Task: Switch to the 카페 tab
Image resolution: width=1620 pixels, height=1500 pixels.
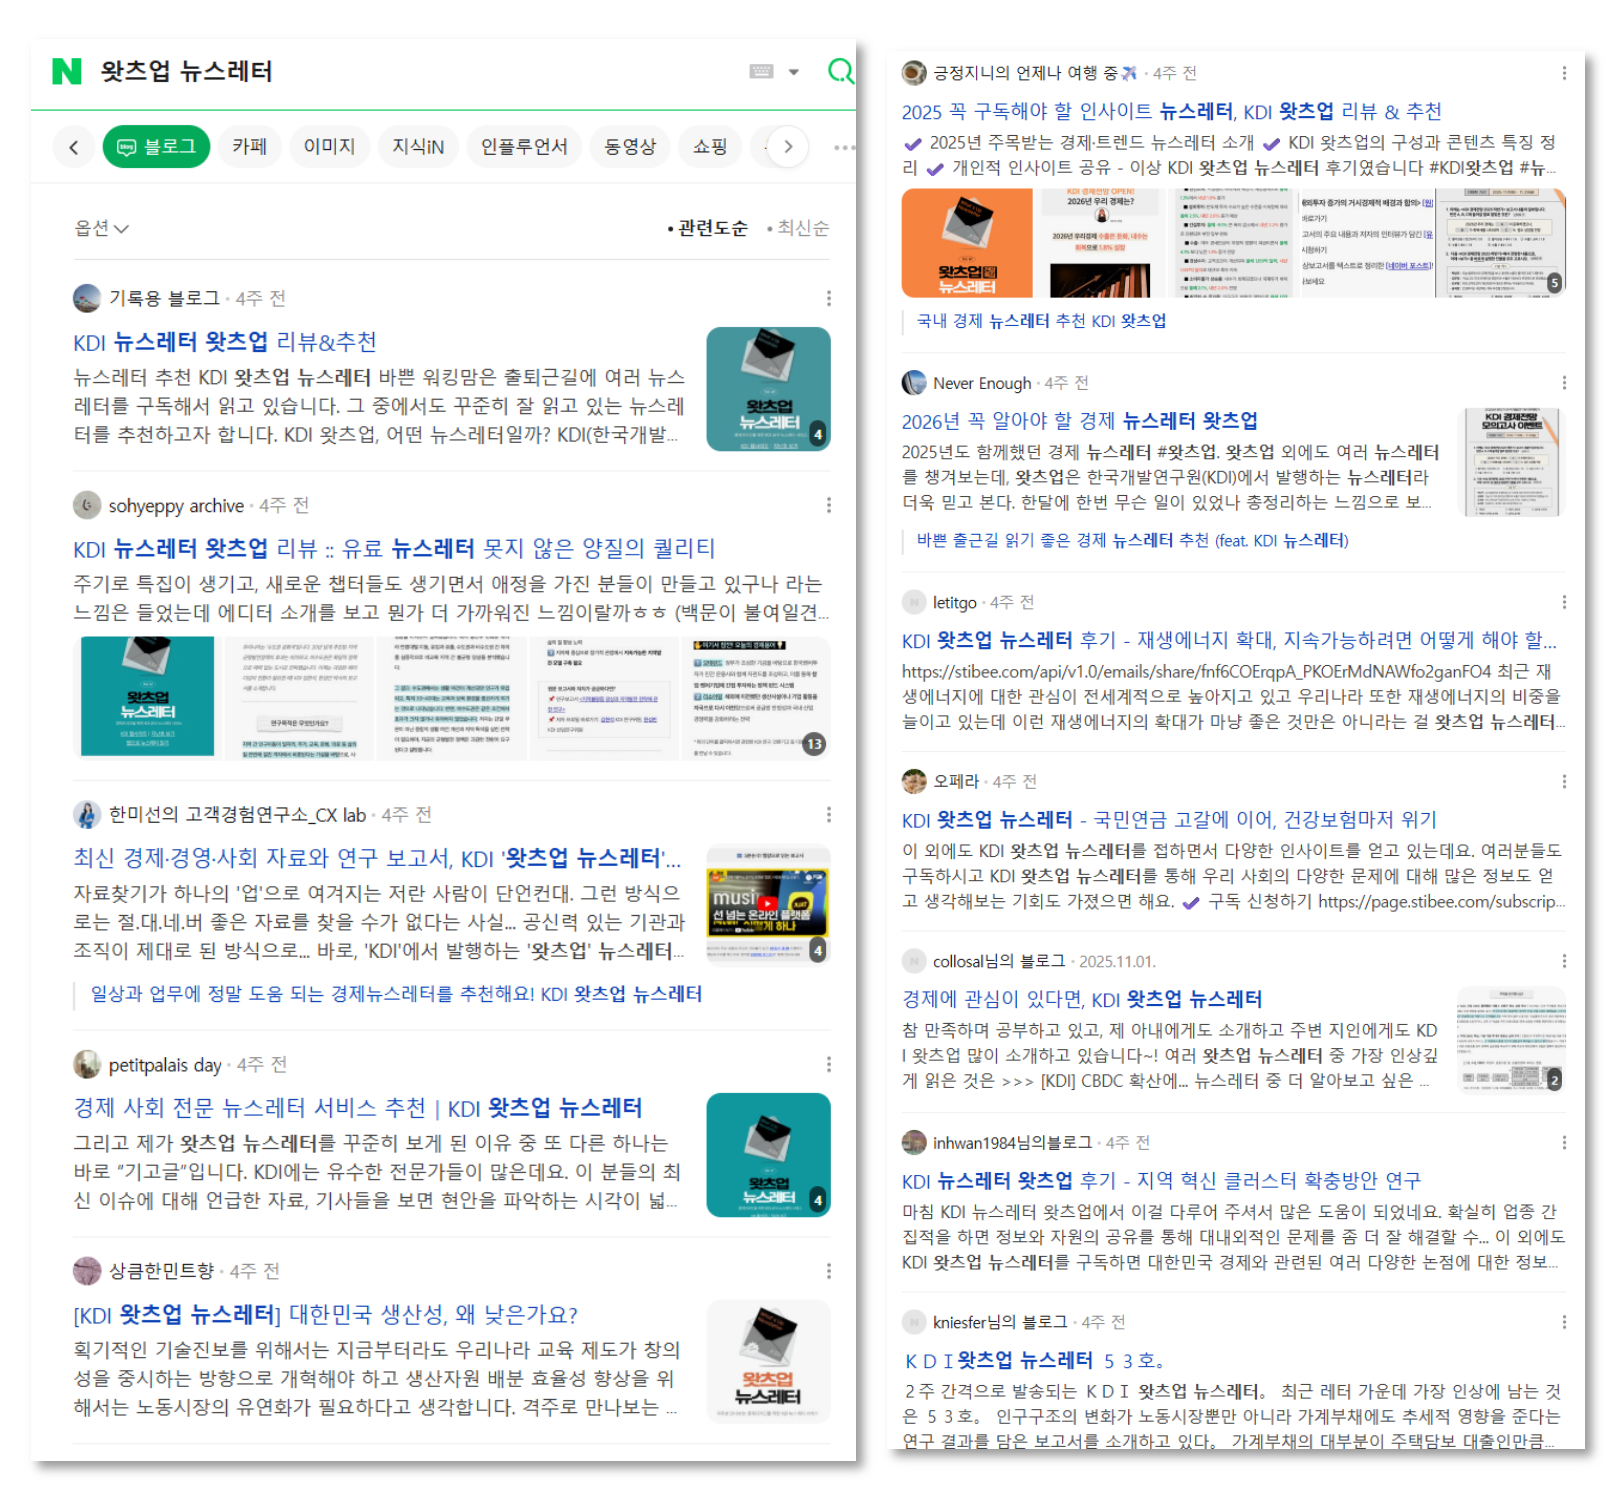Action: [x=250, y=147]
